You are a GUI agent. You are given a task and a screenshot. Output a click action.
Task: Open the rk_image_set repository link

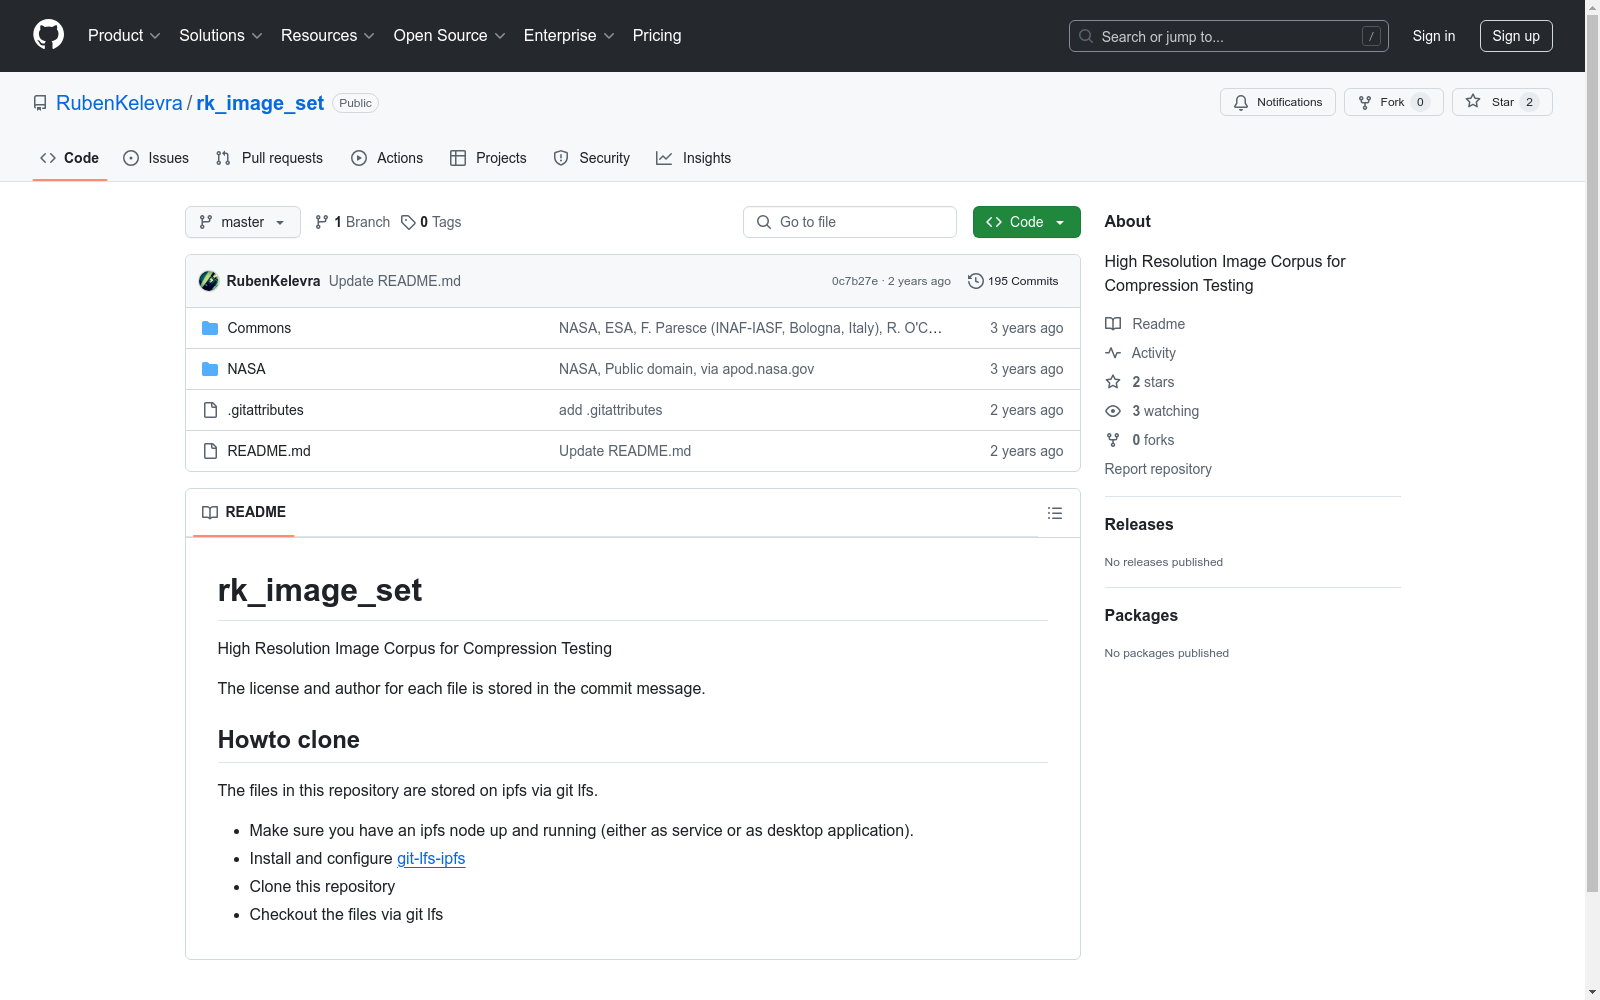point(260,103)
